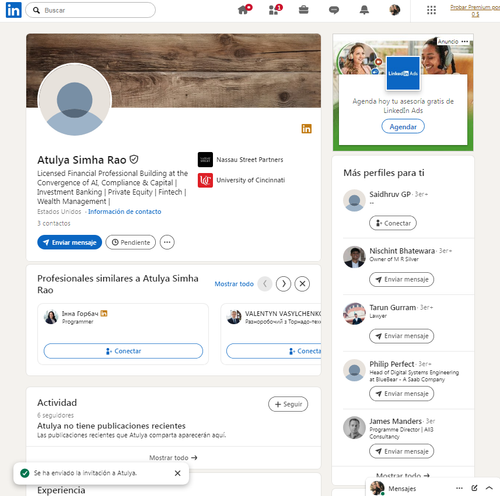
Task: Open Інна Горбач's profile picture
Action: [51, 317]
